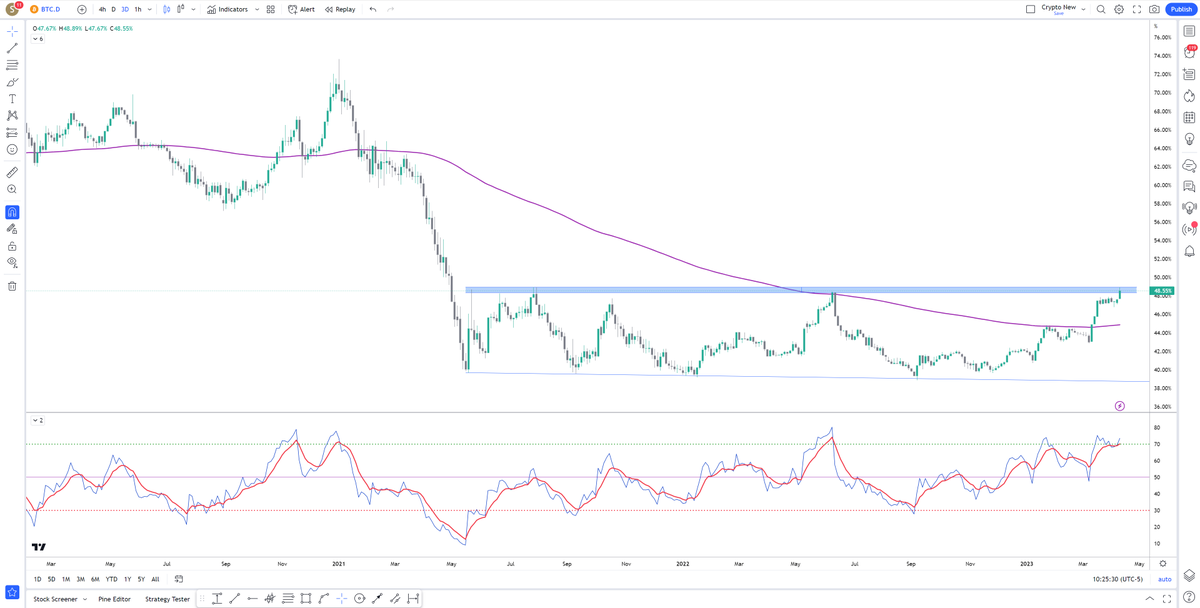
Task: Click BTC.D symbol search button
Action: (45, 9)
